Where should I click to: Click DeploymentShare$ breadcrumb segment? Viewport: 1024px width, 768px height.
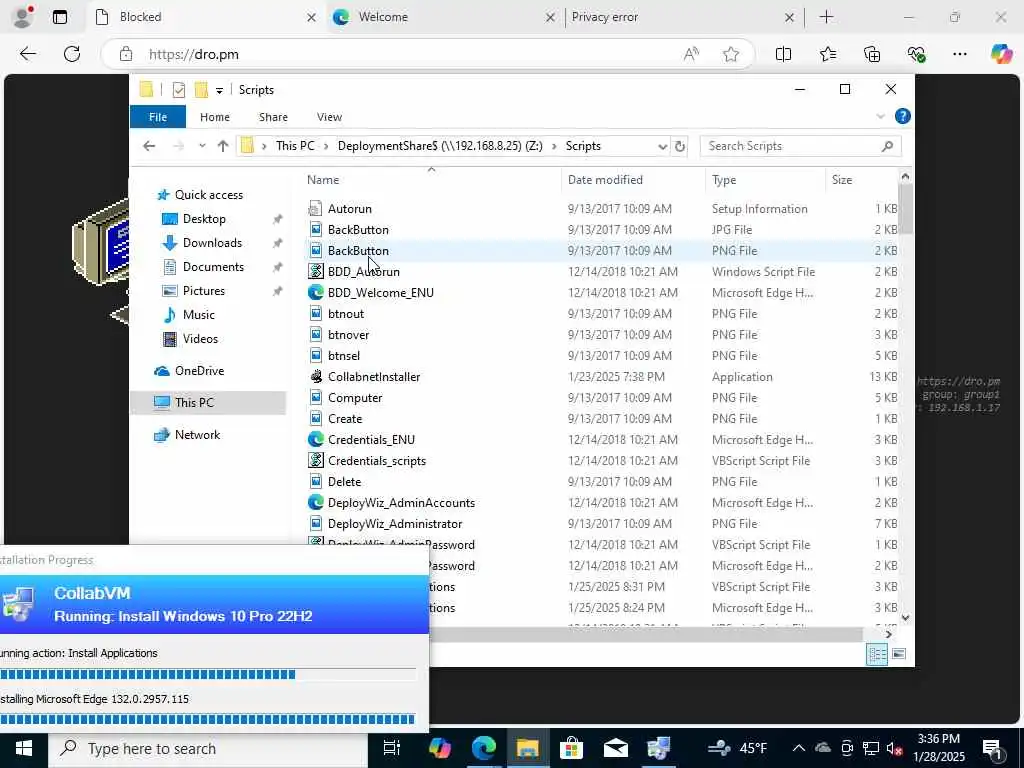click(440, 146)
